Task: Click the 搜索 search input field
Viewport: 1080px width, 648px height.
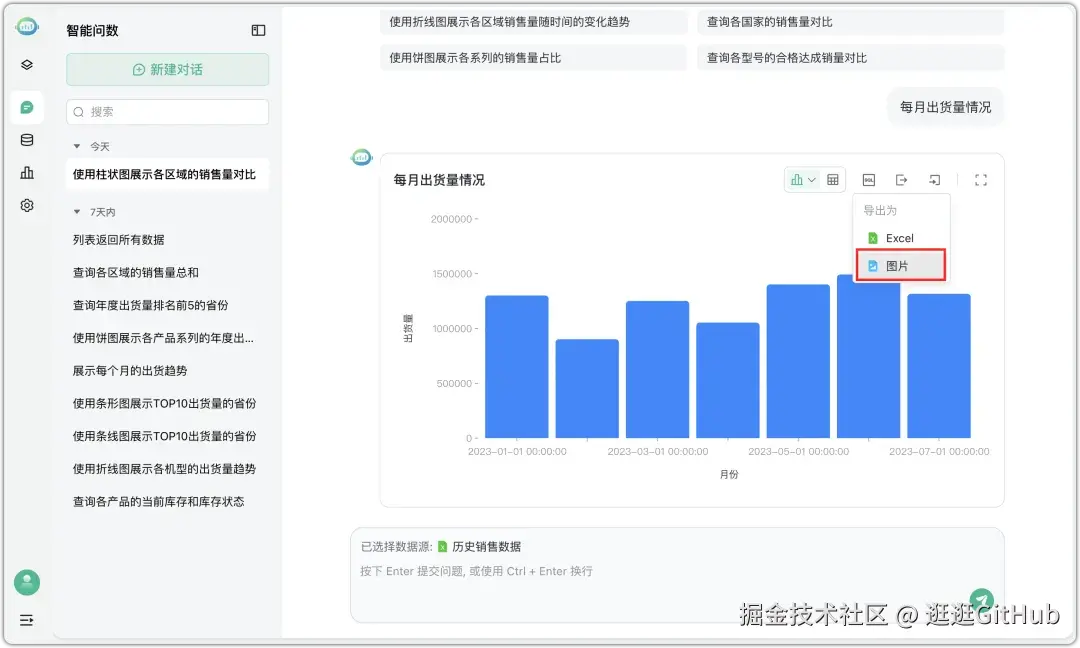Action: click(167, 112)
